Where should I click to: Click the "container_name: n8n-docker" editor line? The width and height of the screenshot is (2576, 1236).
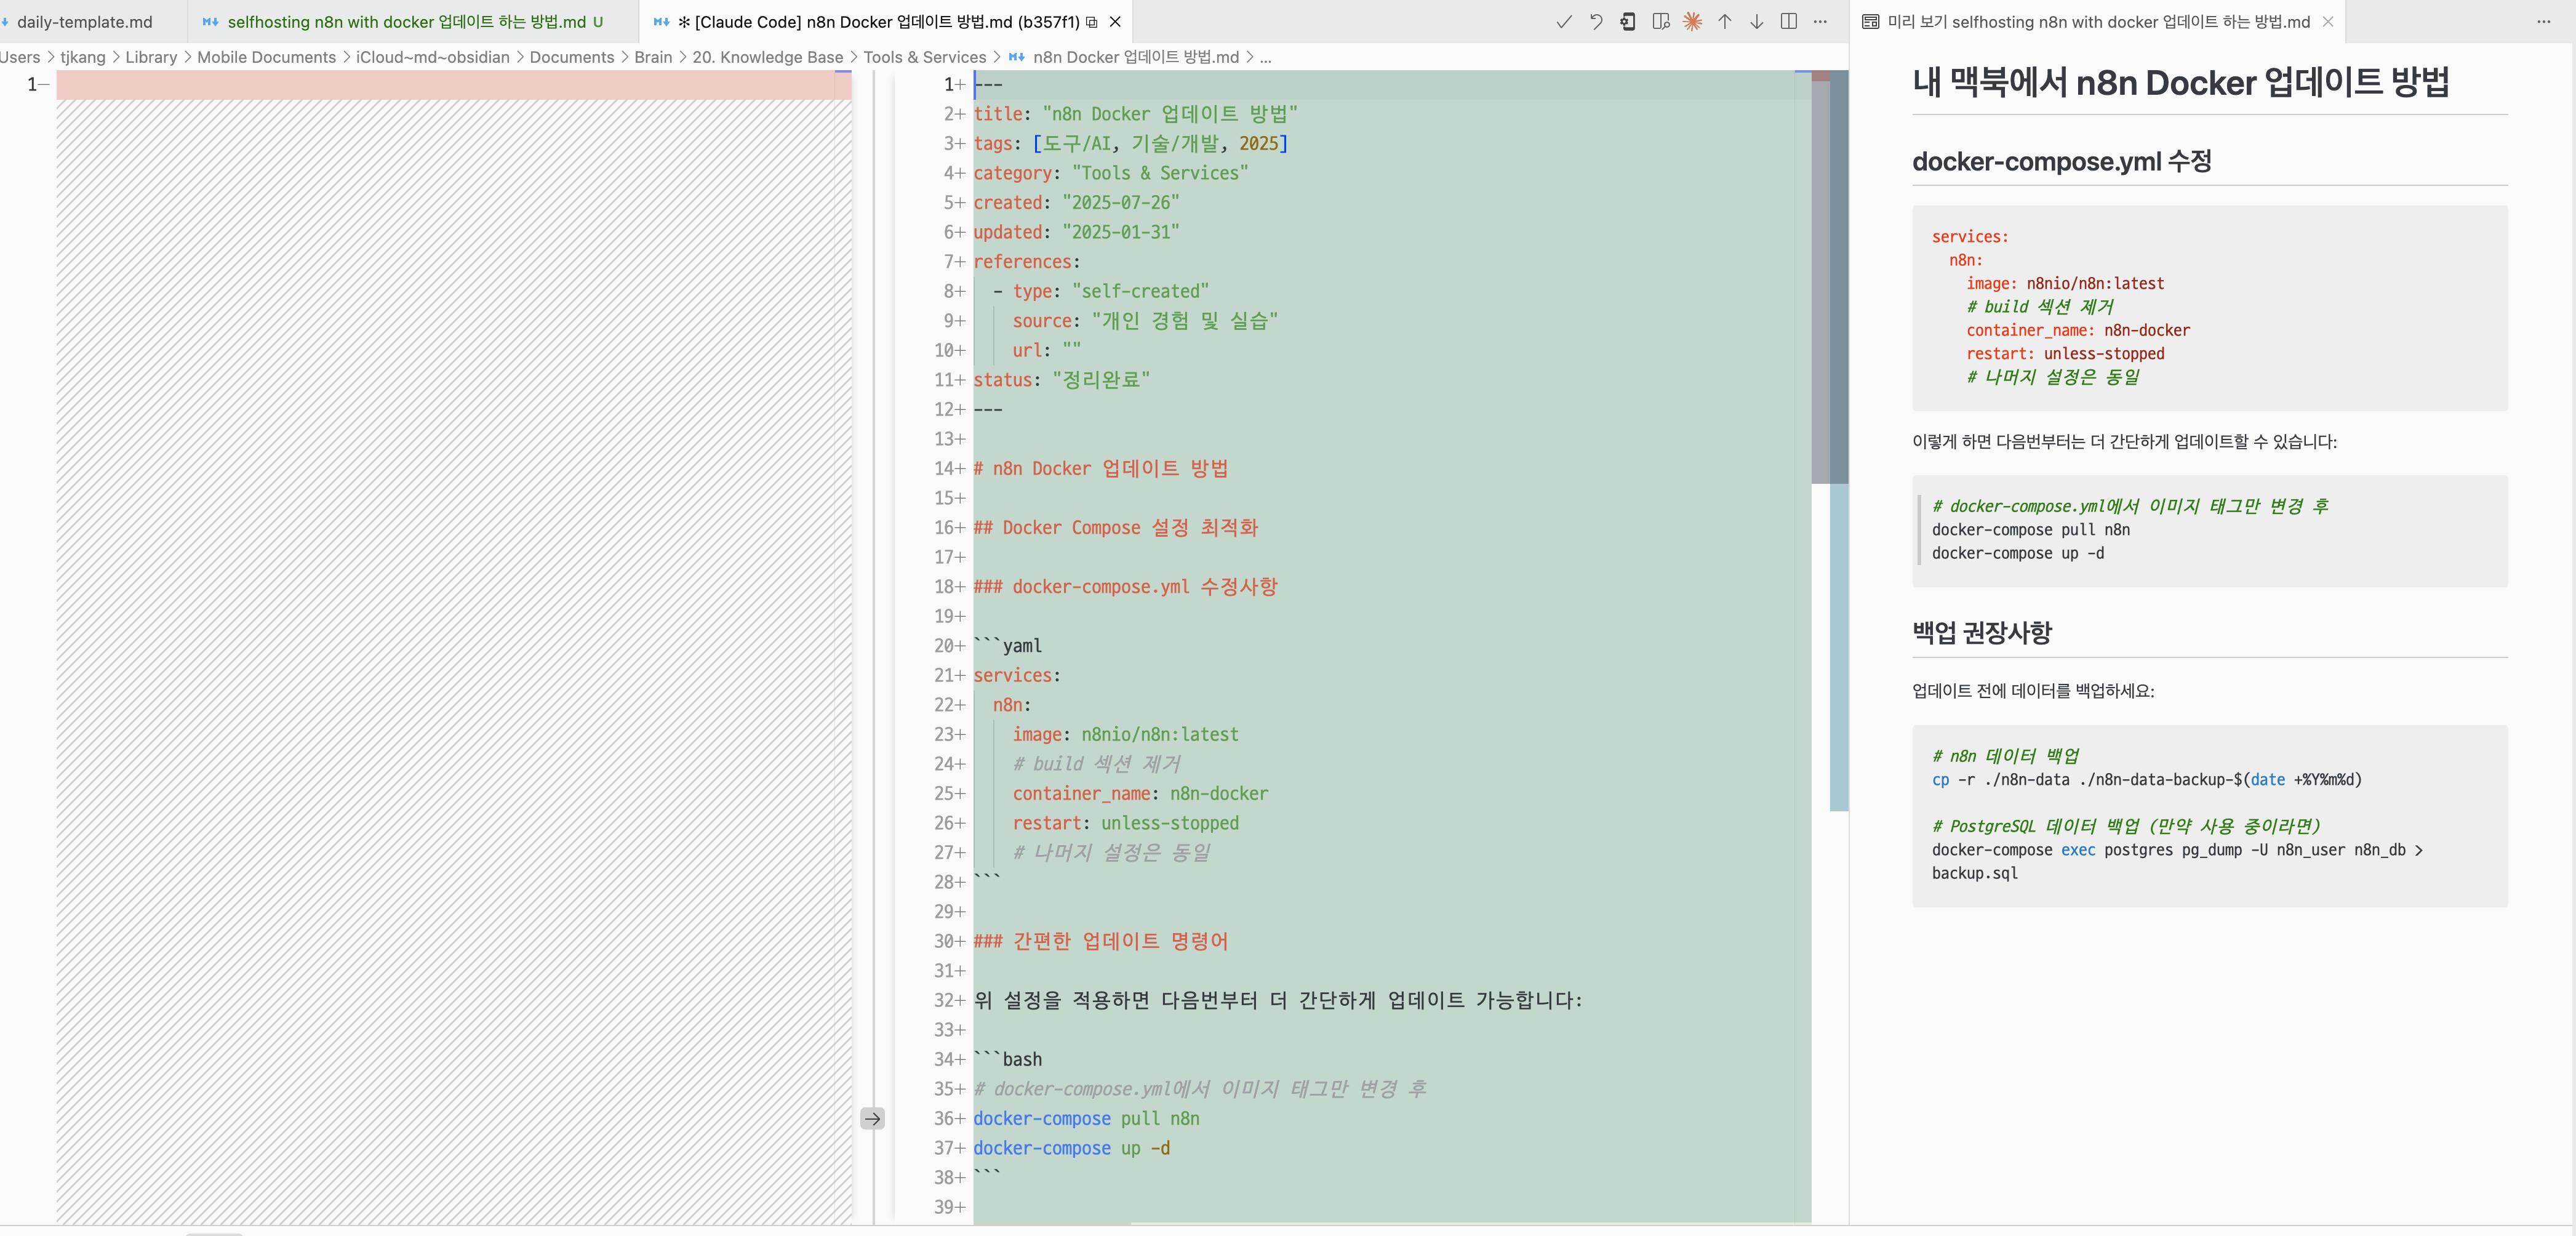[1140, 793]
